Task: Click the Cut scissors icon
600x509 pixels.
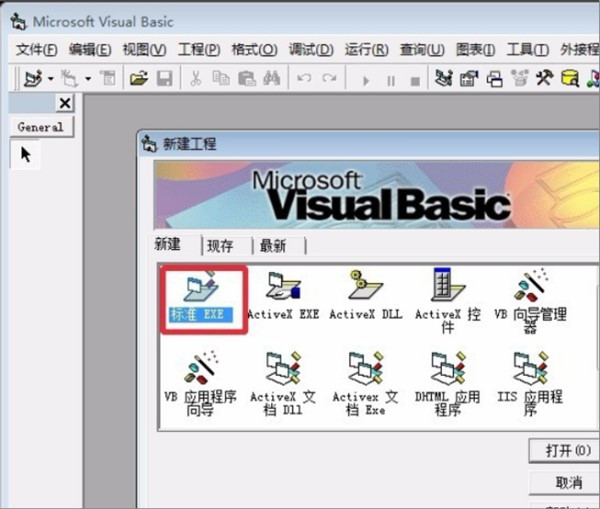Action: point(196,79)
